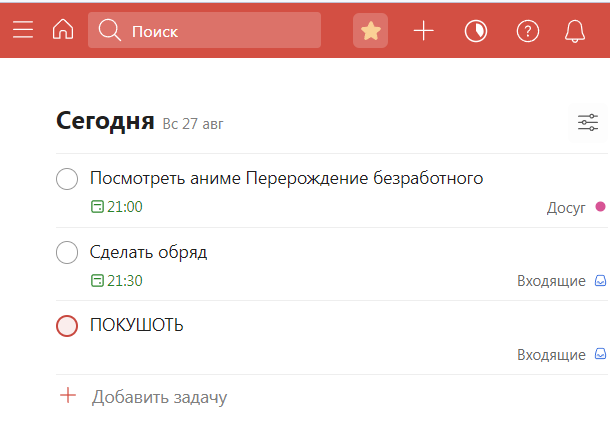The width and height of the screenshot is (610, 434).
Task: Open the hamburger navigation menu
Action: [x=23, y=30]
